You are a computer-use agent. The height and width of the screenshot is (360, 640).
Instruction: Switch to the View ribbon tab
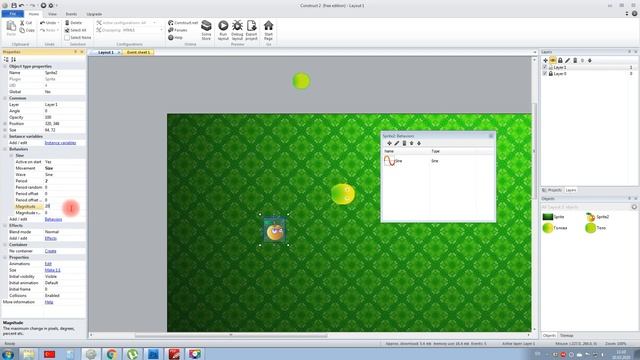[x=52, y=14]
